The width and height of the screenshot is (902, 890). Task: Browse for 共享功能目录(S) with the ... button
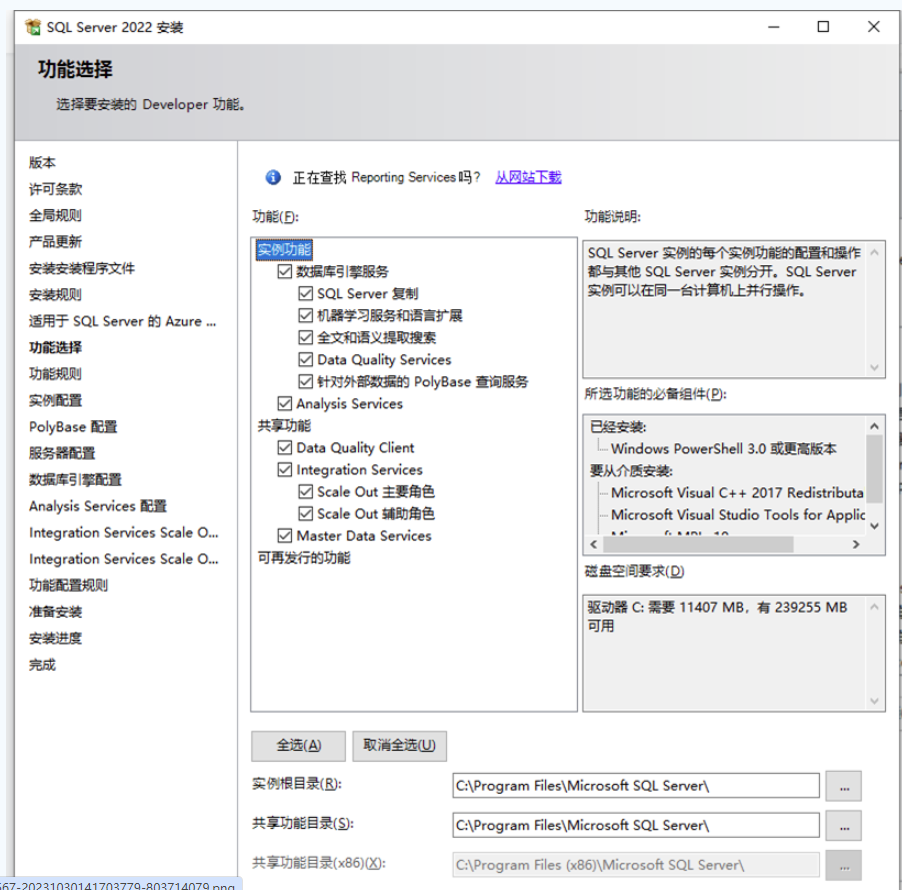(843, 826)
